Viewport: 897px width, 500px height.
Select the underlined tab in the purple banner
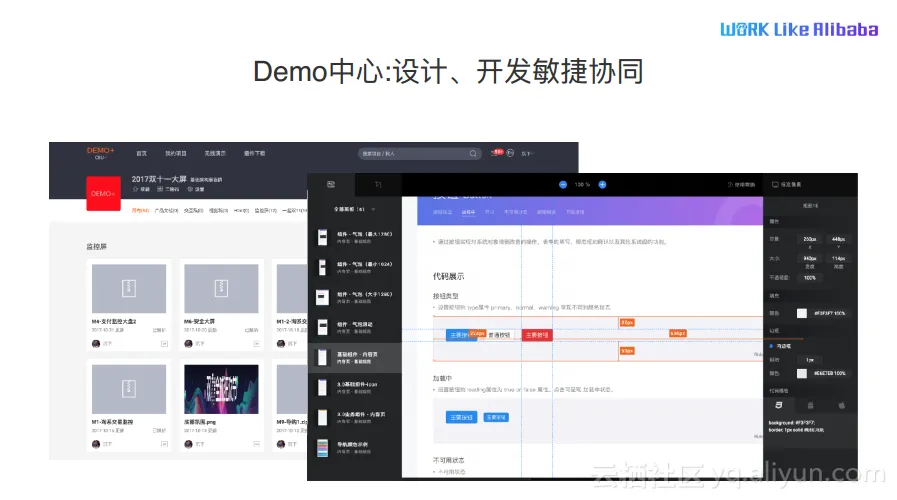point(469,212)
